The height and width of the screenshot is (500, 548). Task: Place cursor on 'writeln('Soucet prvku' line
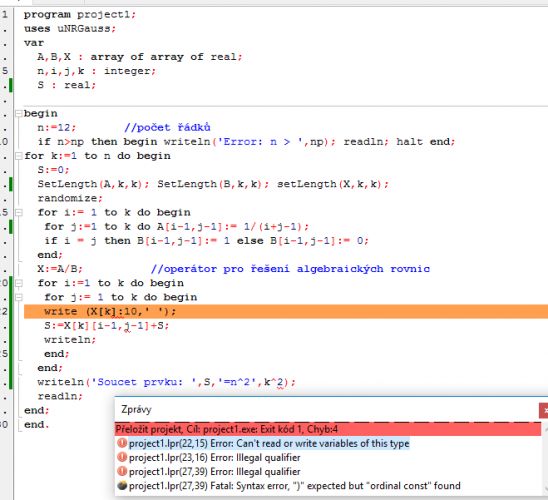[x=166, y=382]
